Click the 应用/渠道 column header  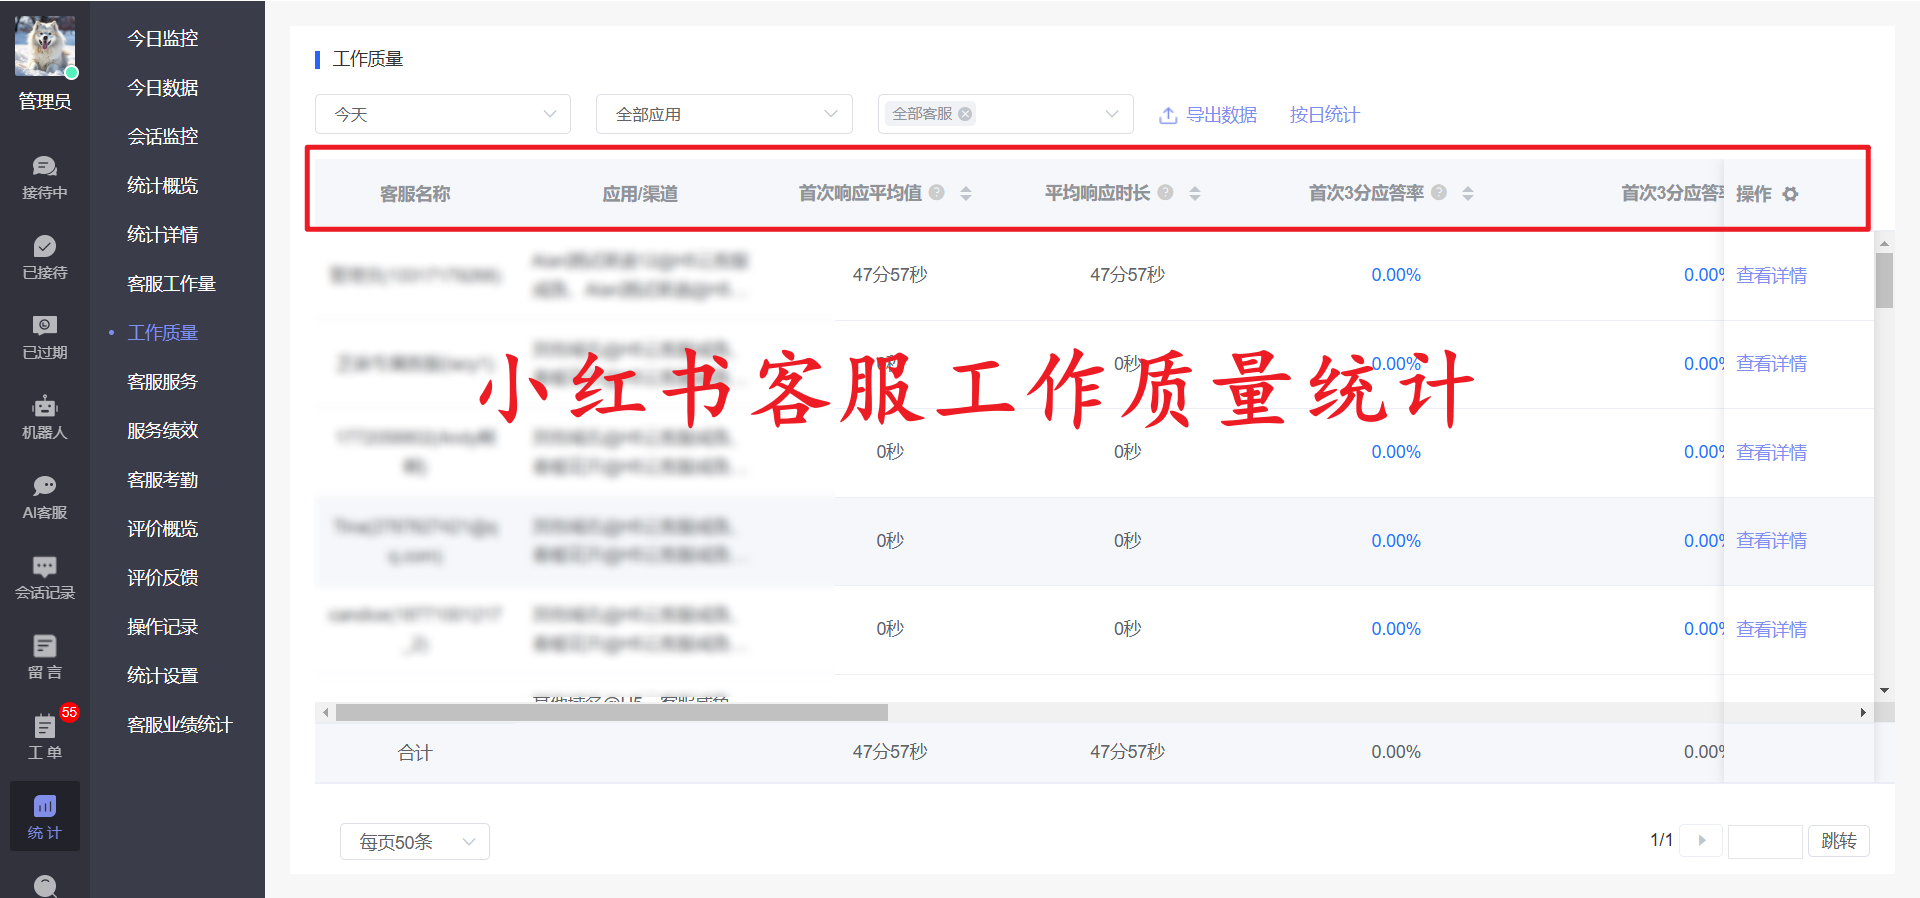click(x=640, y=193)
